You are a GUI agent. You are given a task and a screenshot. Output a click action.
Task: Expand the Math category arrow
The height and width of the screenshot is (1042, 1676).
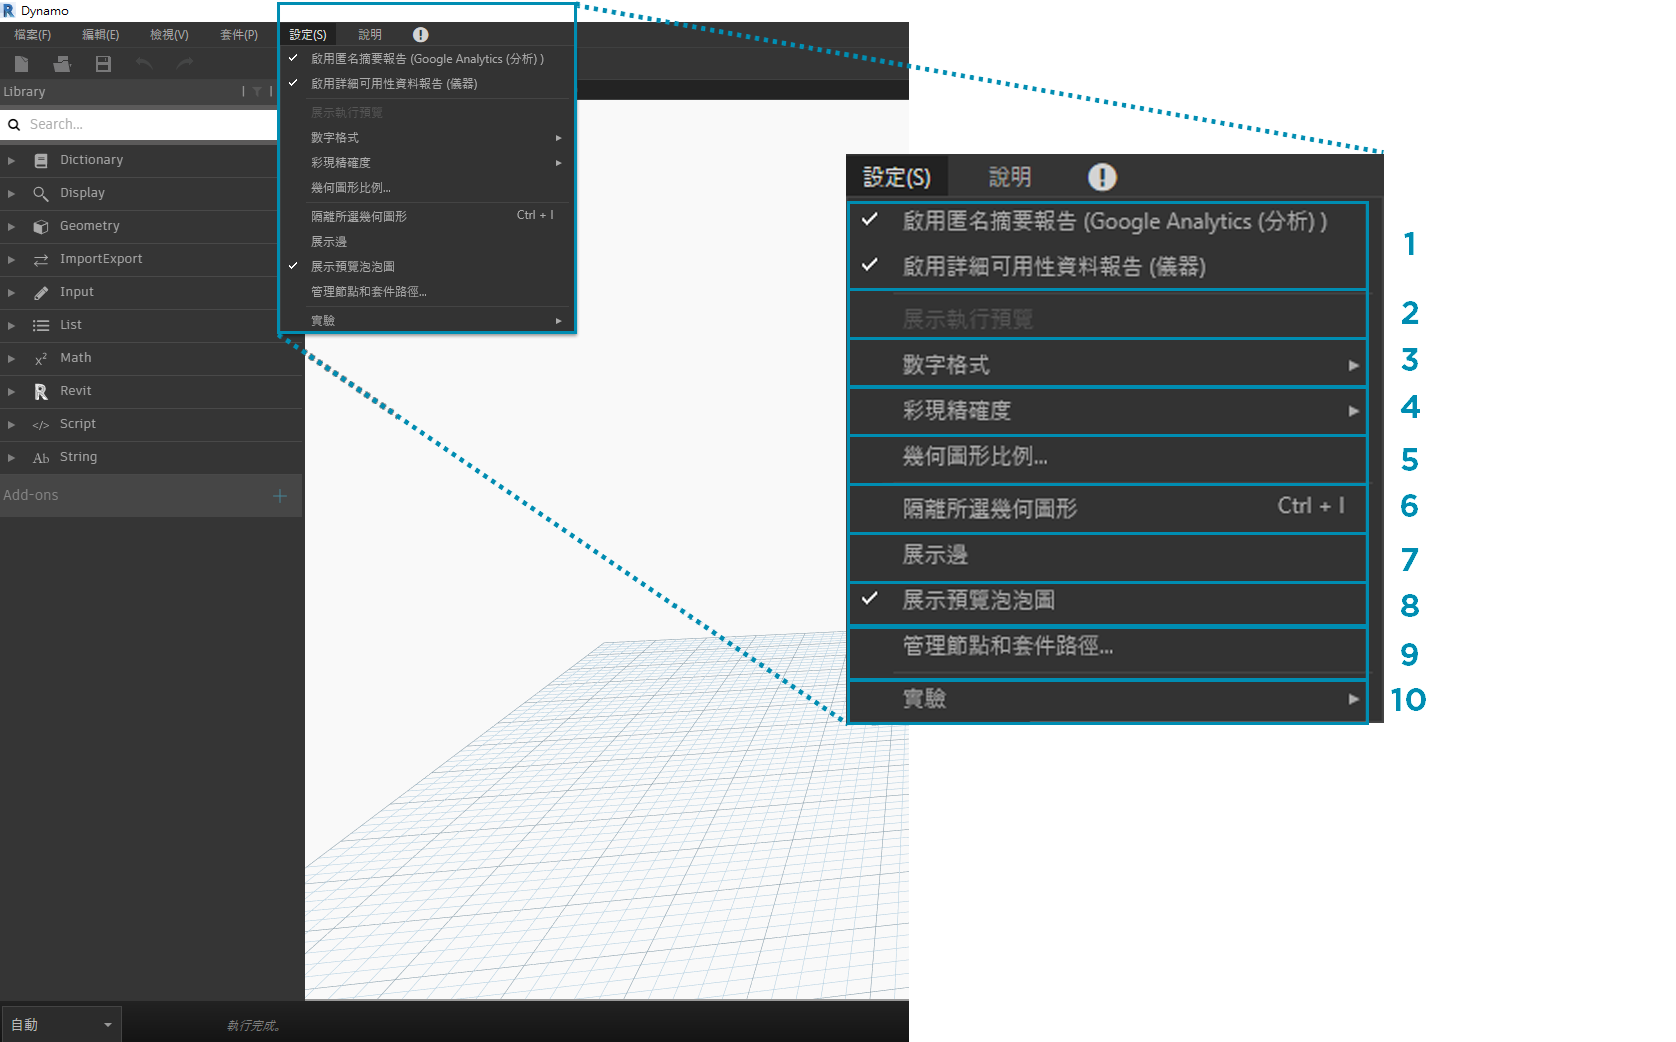click(x=11, y=358)
